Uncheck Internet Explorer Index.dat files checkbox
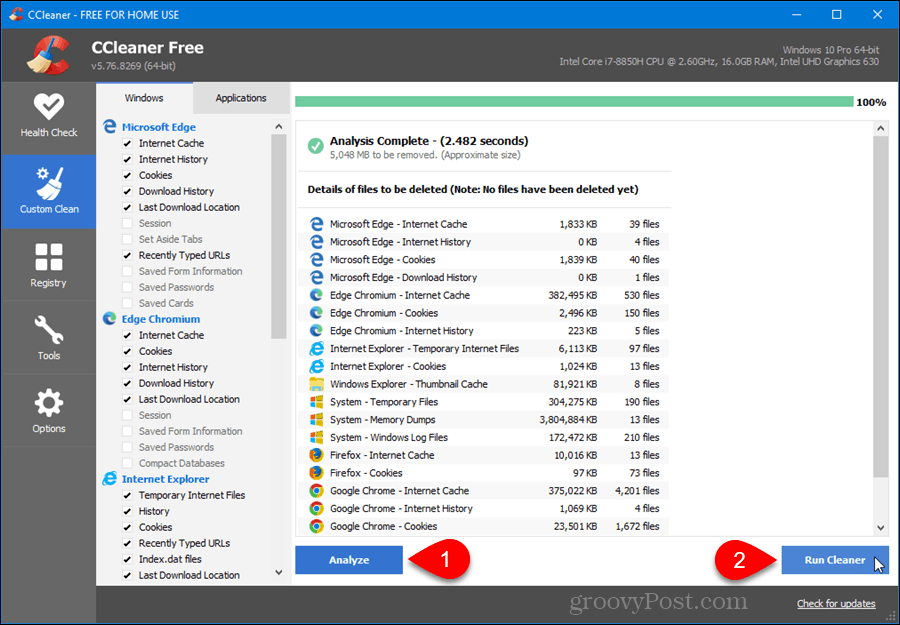 pos(127,559)
